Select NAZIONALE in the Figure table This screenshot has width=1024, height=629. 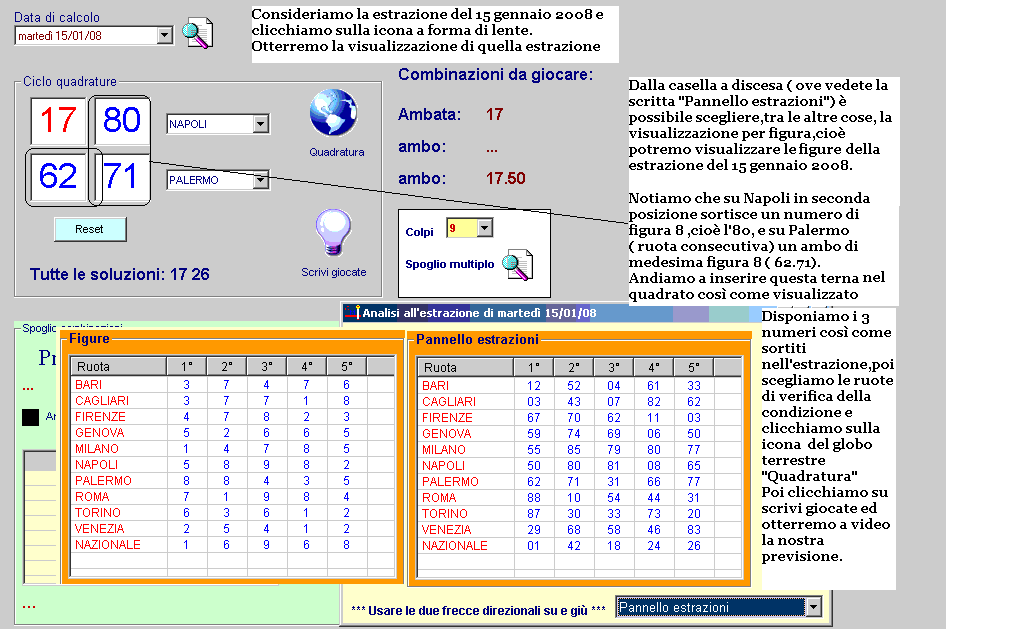tap(108, 545)
